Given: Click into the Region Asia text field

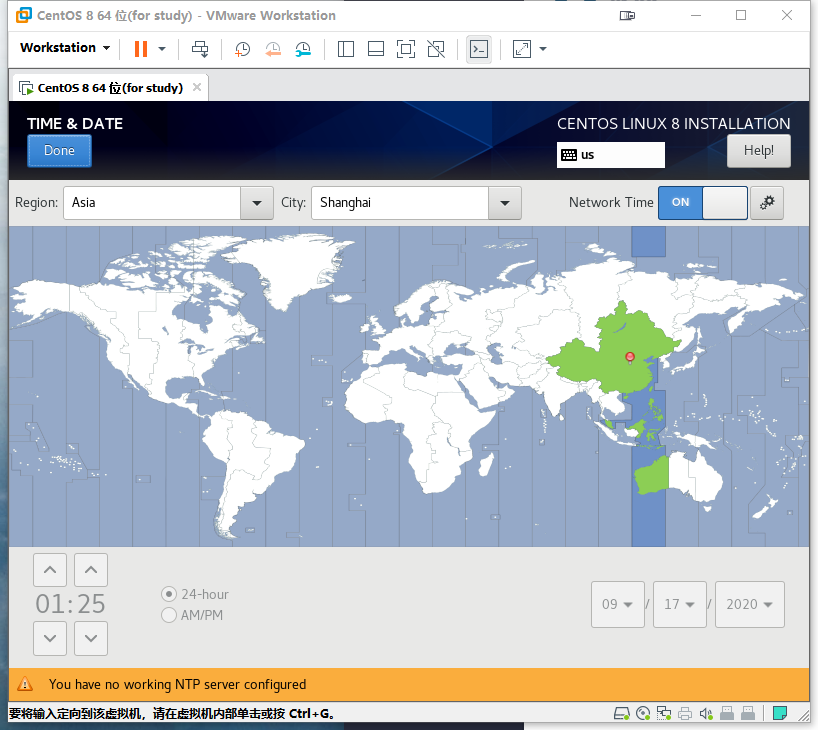Looking at the screenshot, I should coord(152,203).
